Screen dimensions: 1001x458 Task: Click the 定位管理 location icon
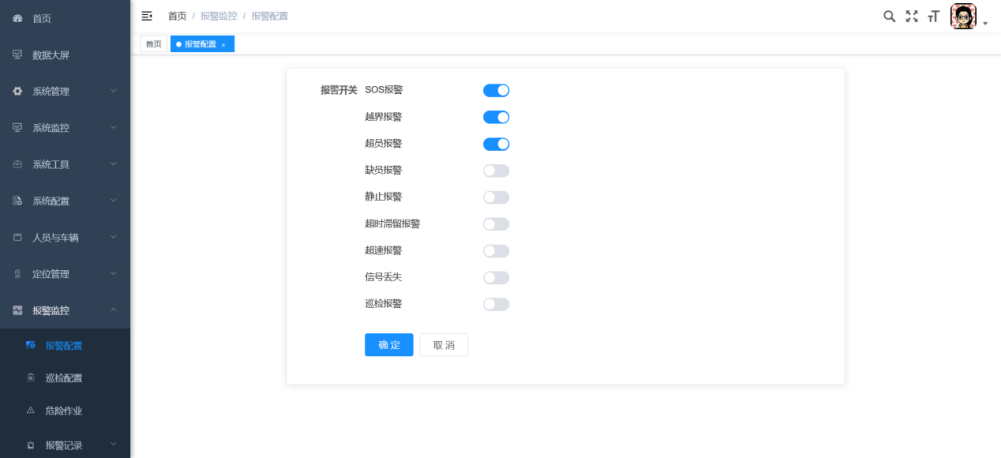pyautogui.click(x=18, y=273)
